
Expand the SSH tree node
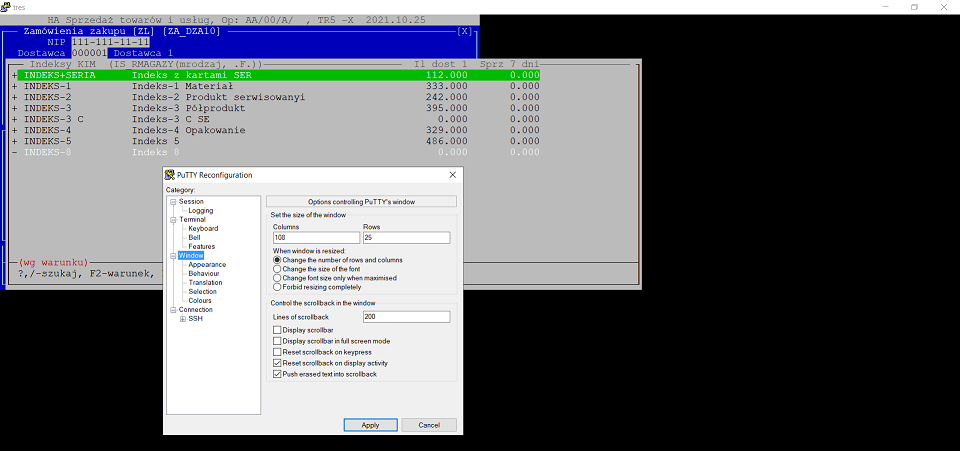(x=182, y=319)
